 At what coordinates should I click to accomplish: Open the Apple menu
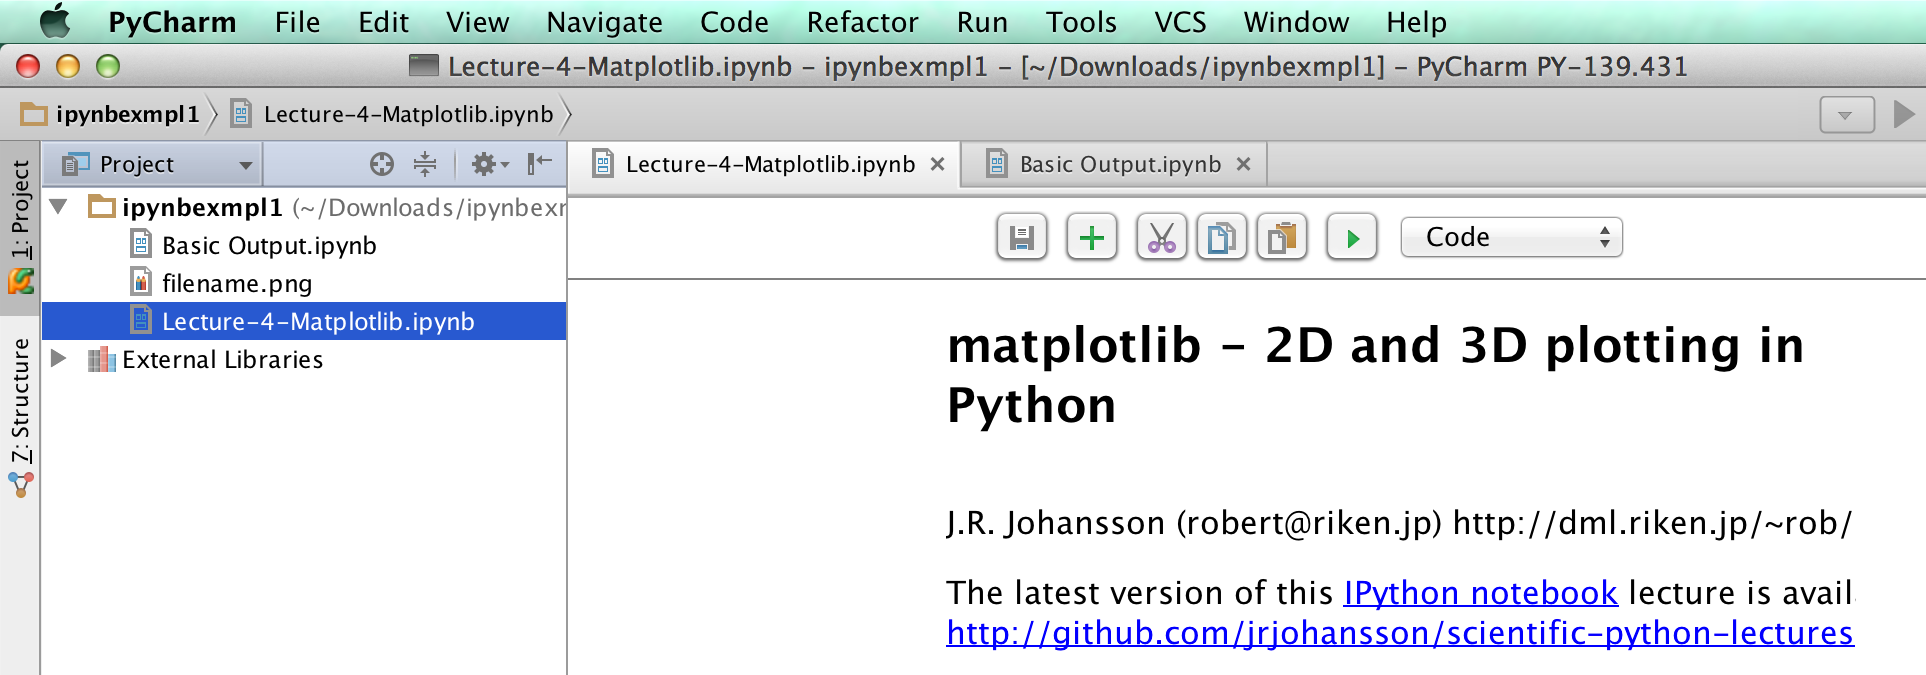pyautogui.click(x=55, y=21)
